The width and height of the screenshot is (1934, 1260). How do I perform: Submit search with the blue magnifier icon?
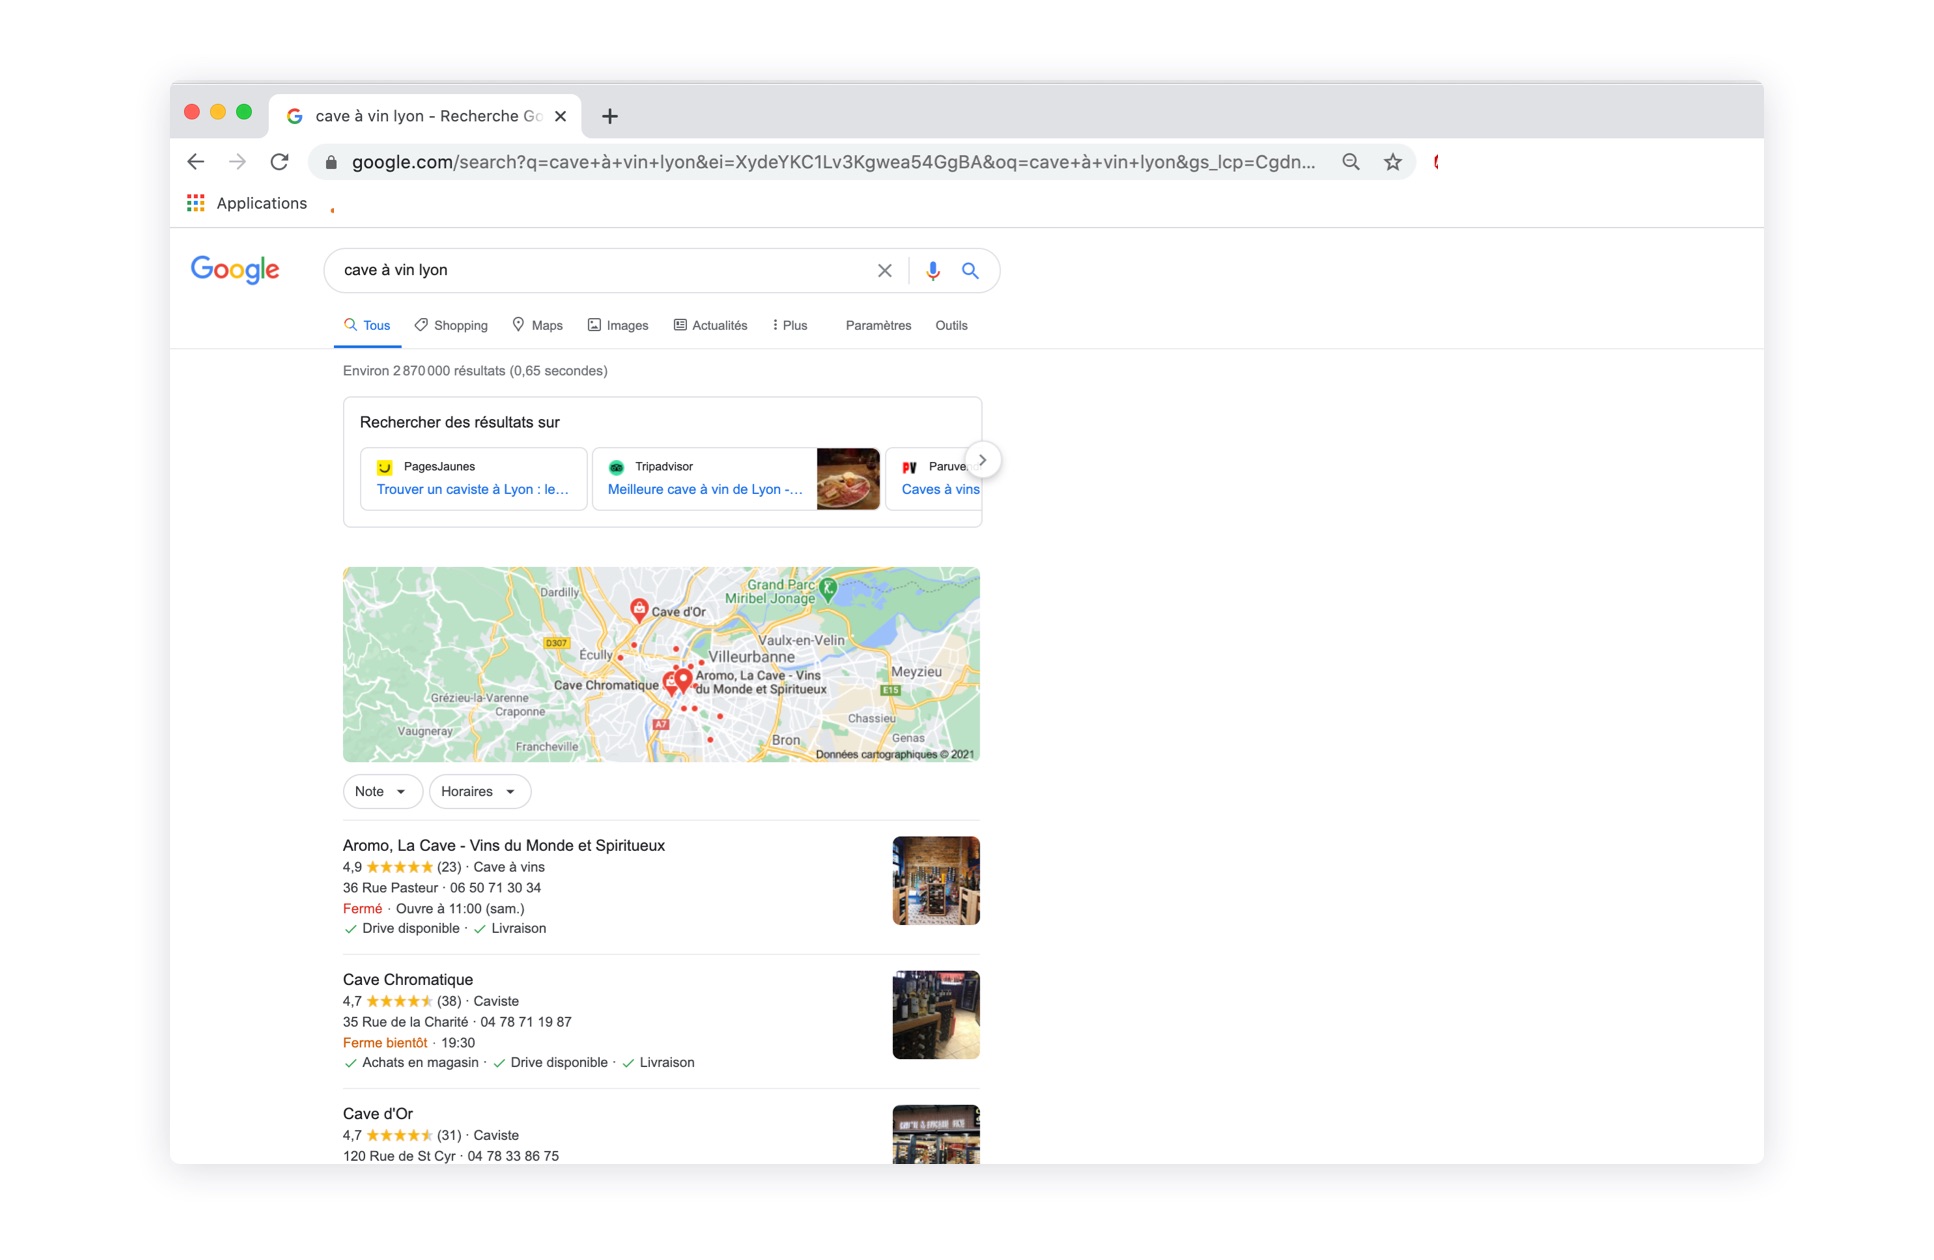pos(970,271)
